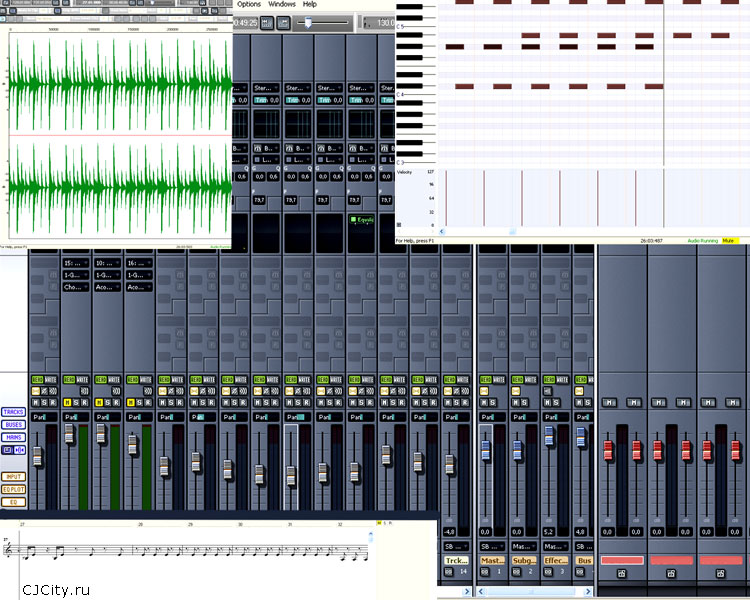The height and width of the screenshot is (600, 750).
Task: Open the SB output dropdown on Trck strip
Action: [x=456, y=547]
